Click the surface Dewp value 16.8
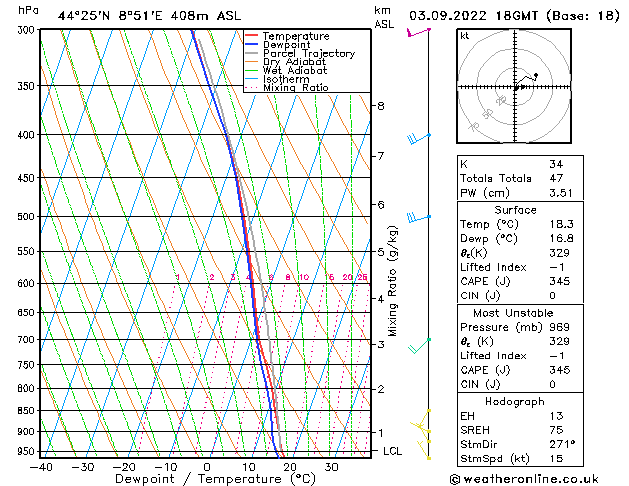 point(561,239)
